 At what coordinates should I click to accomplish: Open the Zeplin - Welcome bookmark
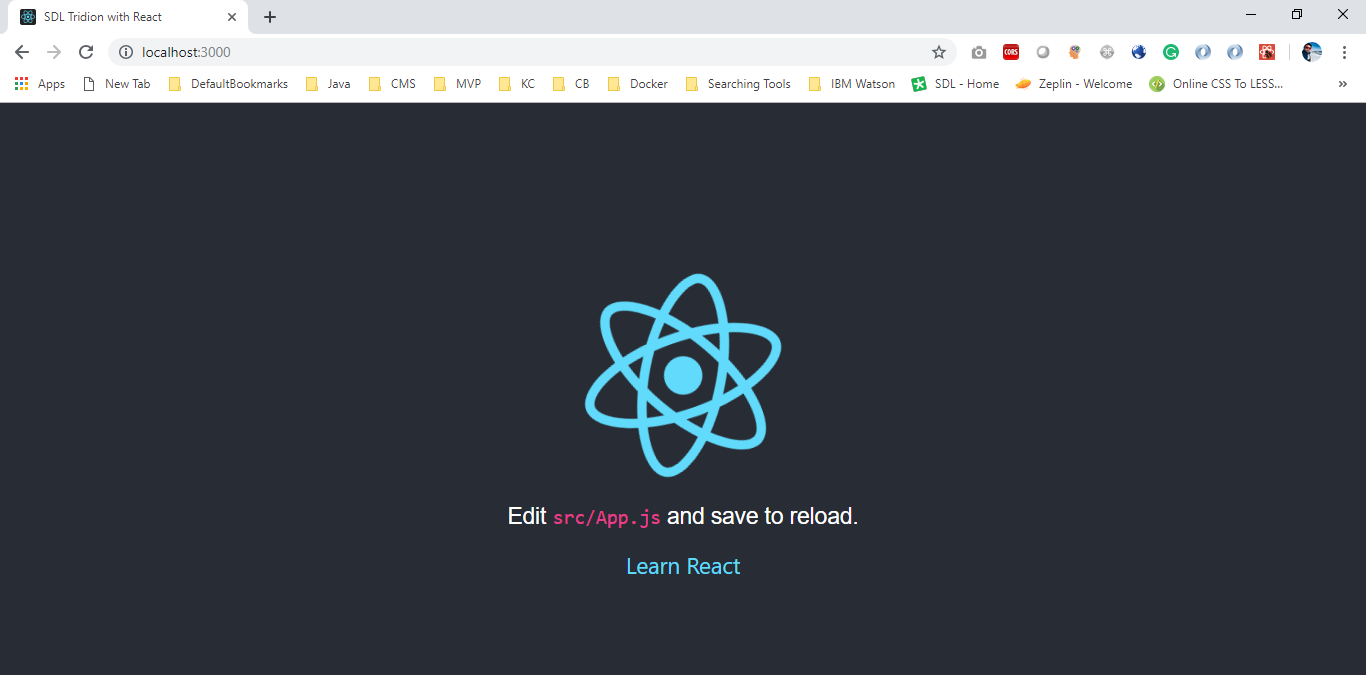[1074, 84]
